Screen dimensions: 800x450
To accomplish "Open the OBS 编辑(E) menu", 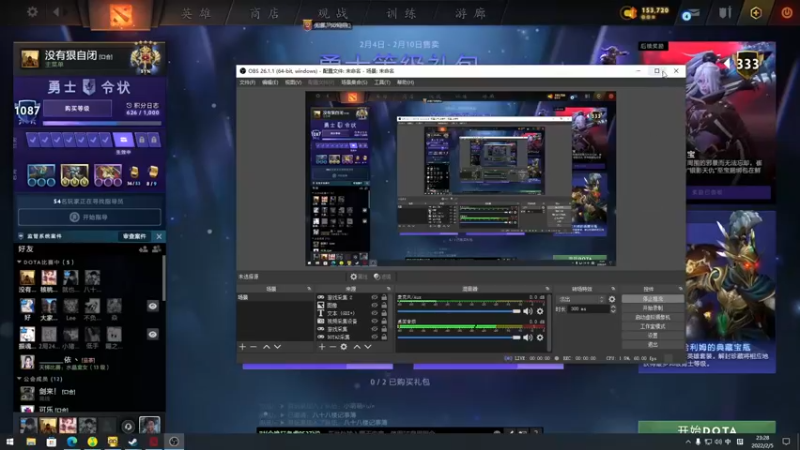I will [270, 82].
